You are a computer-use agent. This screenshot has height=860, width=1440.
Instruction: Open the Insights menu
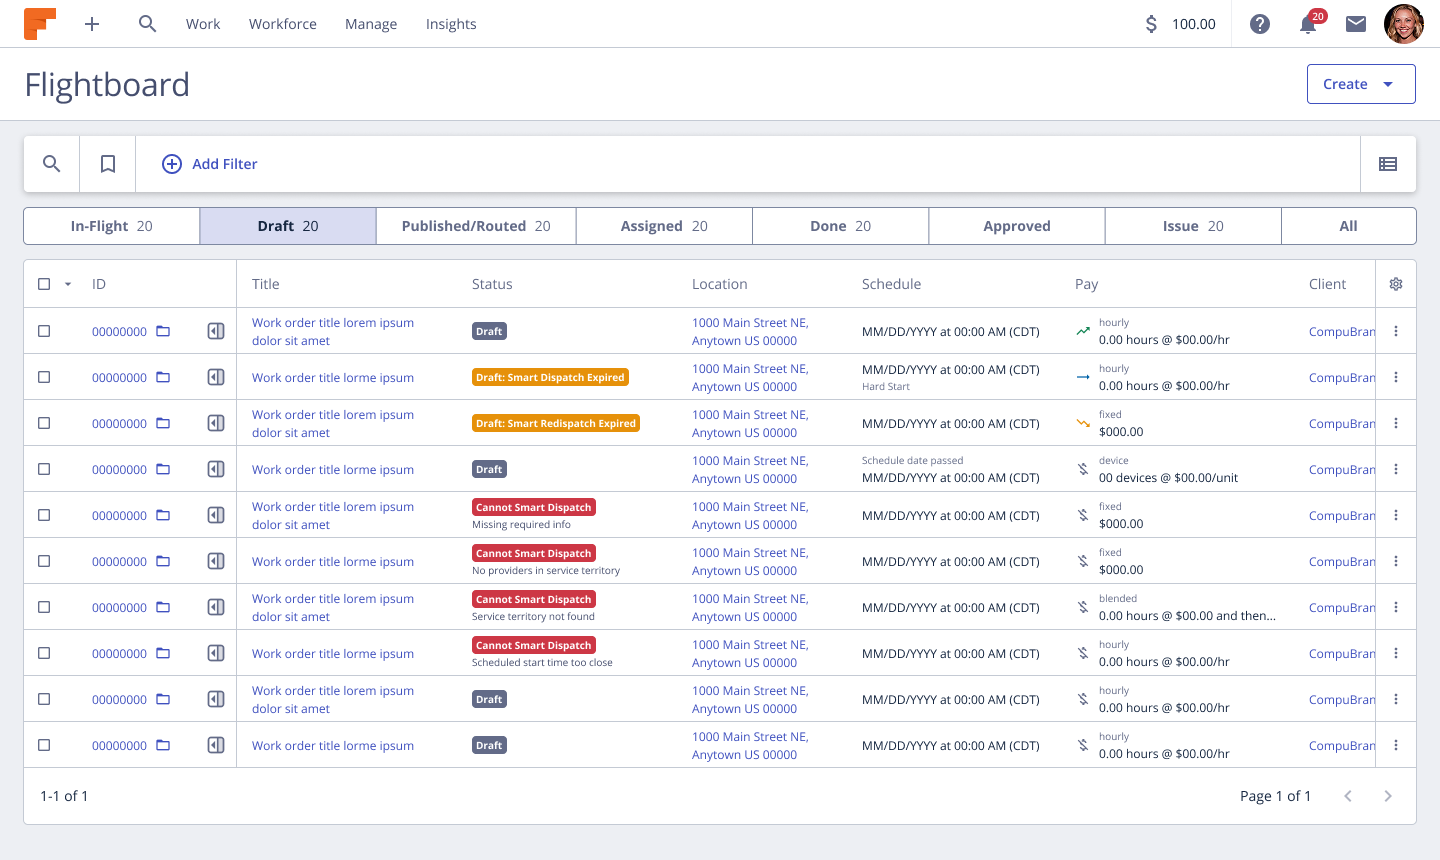tap(451, 24)
